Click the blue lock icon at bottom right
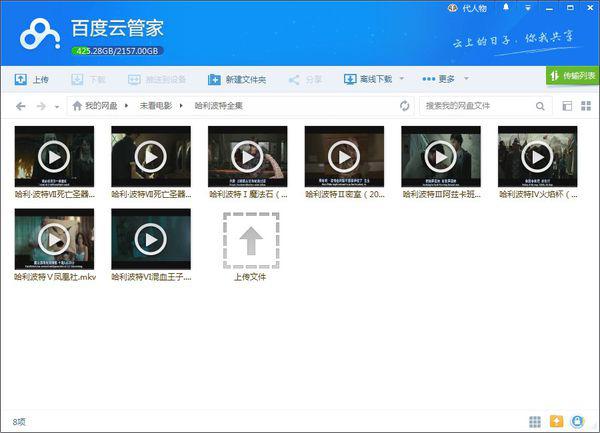 click(x=578, y=421)
